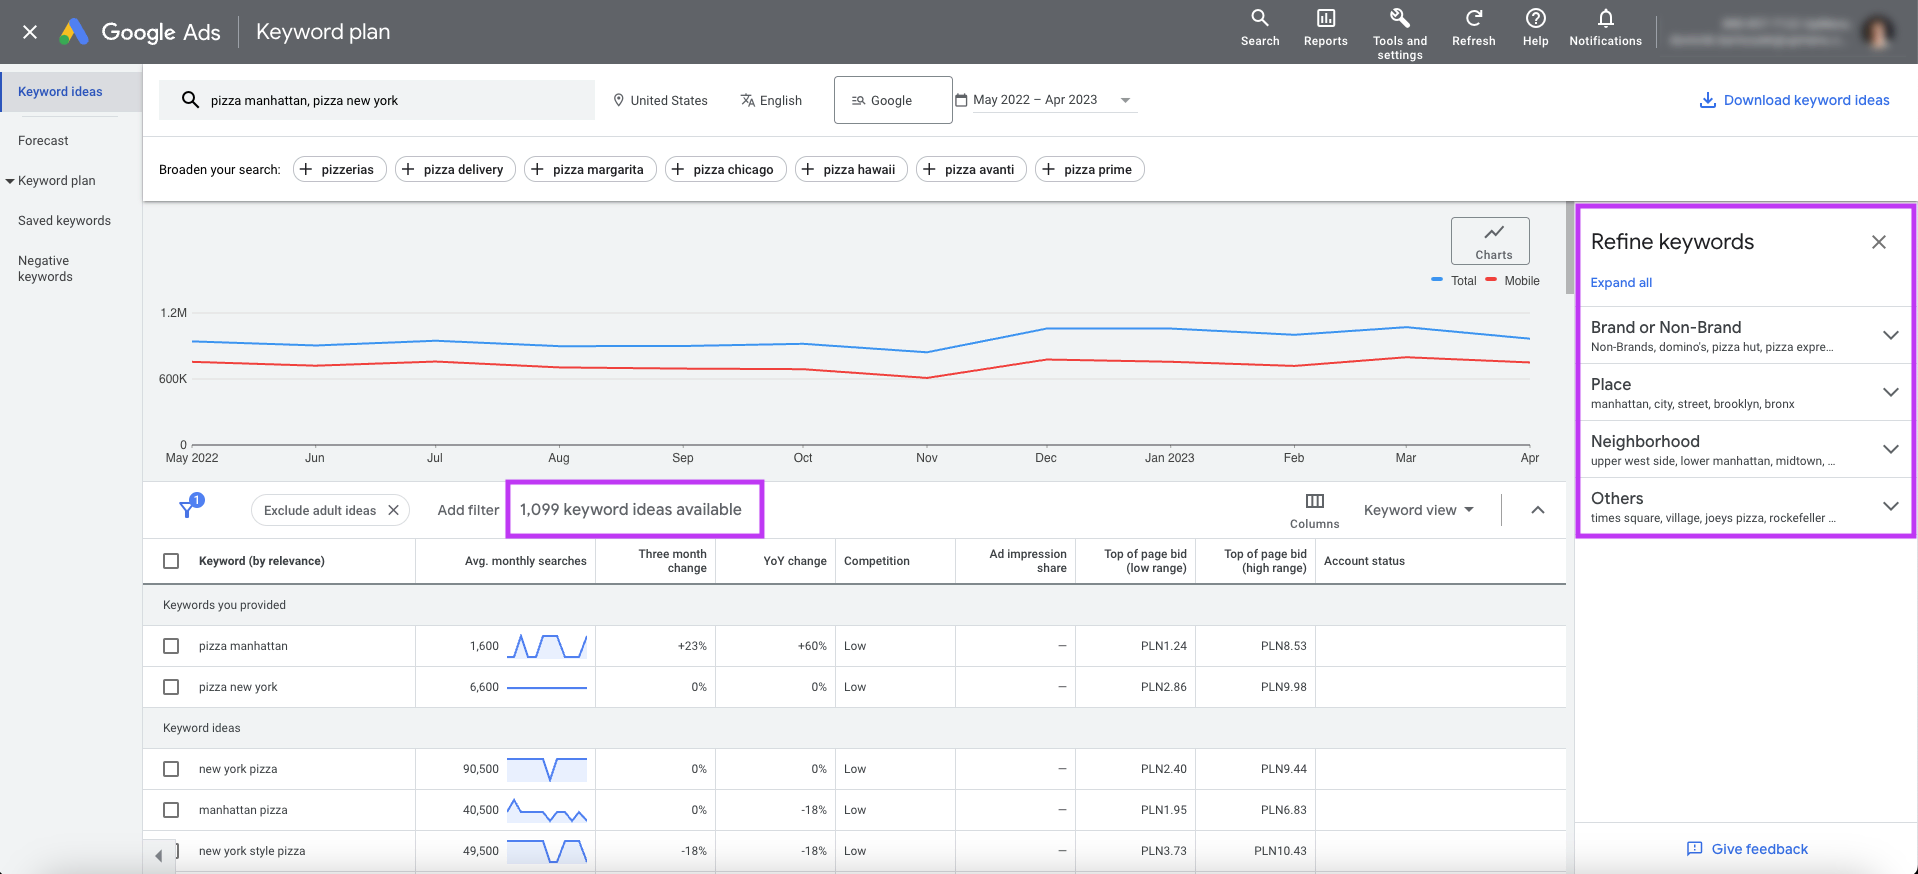Open the Keyword ideas sidebar tab
Screen dimensions: 1918x874
[71, 92]
